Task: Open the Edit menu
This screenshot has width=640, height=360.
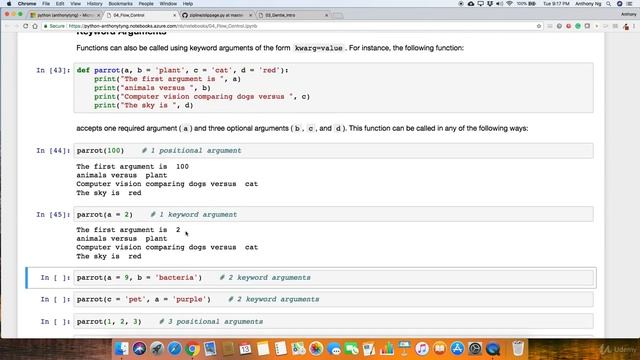Action: [60, 4]
